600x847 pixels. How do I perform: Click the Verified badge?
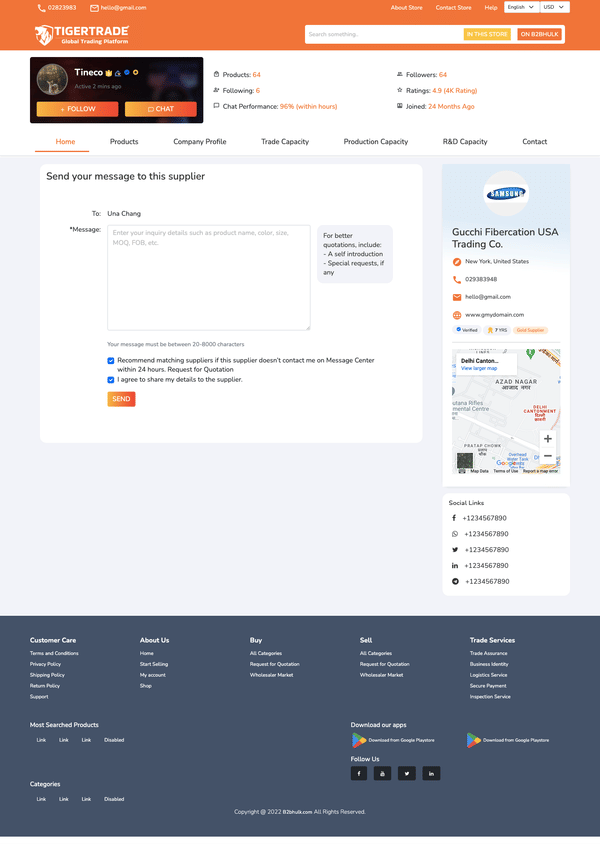point(467,330)
